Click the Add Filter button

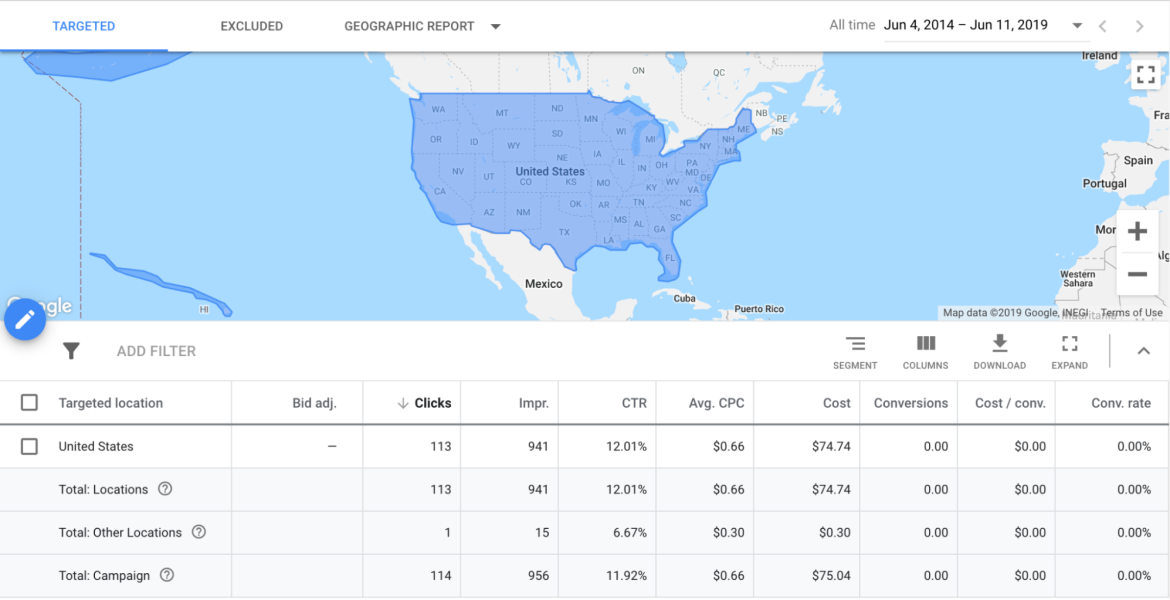pos(155,351)
